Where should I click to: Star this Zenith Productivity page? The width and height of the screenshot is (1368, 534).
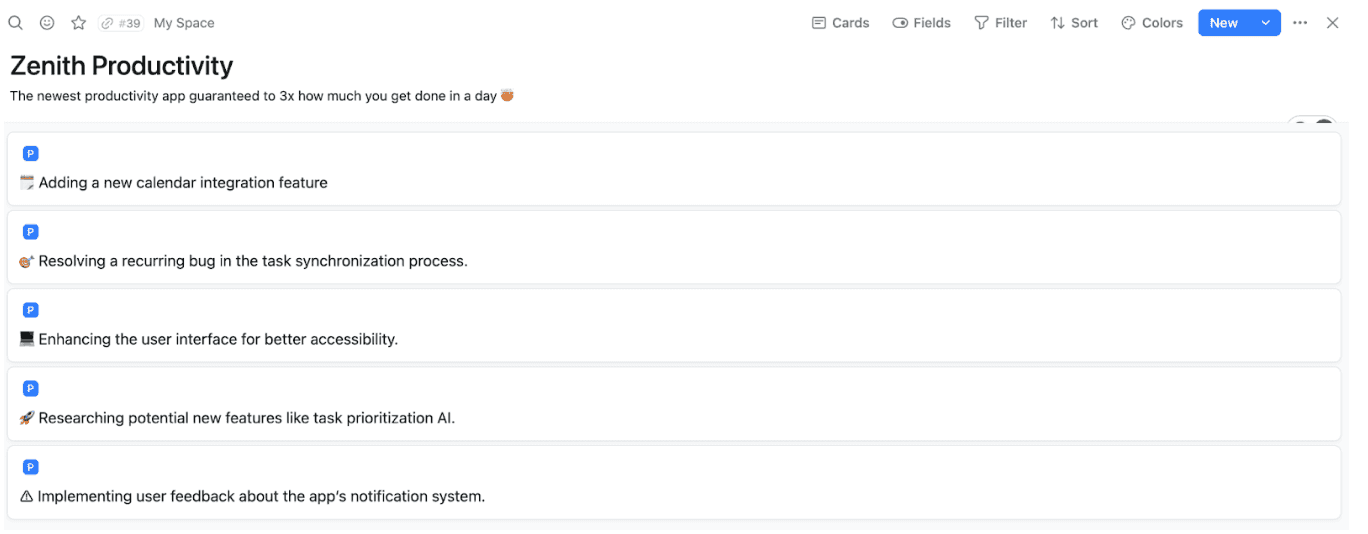pyautogui.click(x=78, y=23)
